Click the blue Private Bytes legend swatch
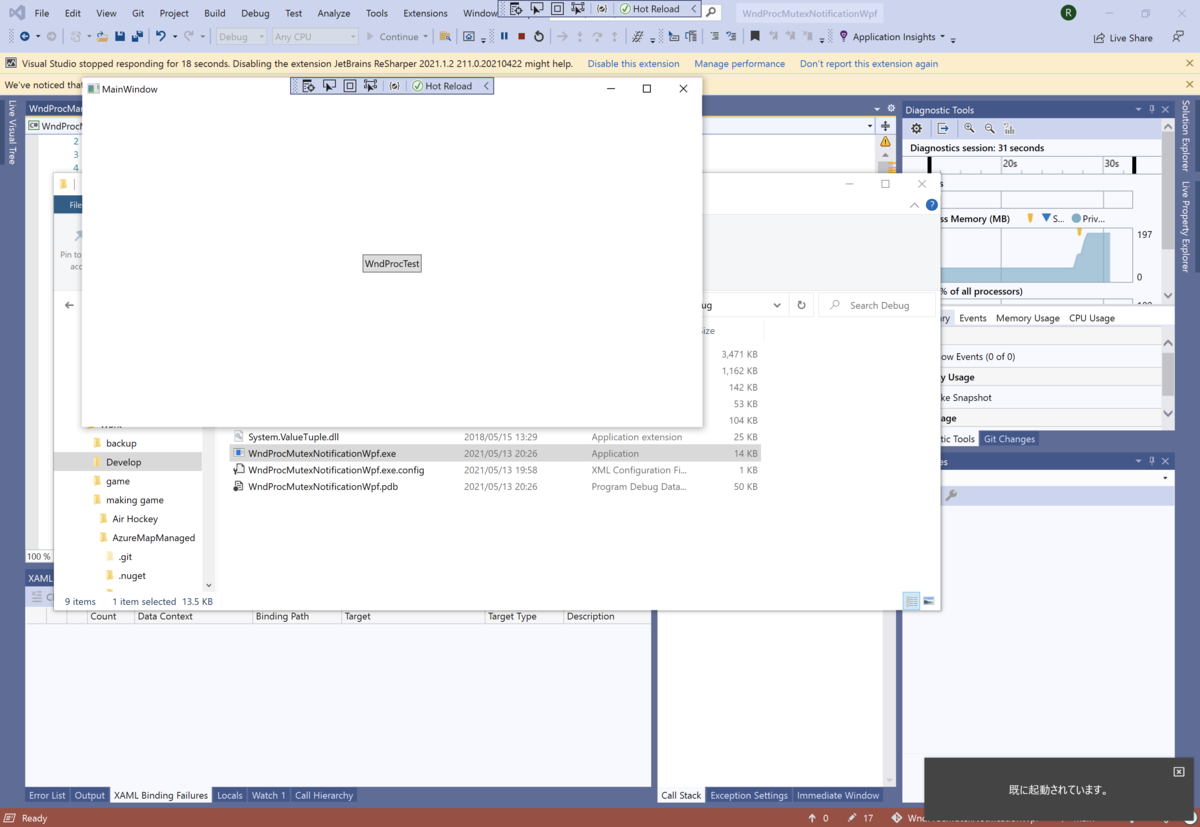1200x827 pixels. (1077, 218)
